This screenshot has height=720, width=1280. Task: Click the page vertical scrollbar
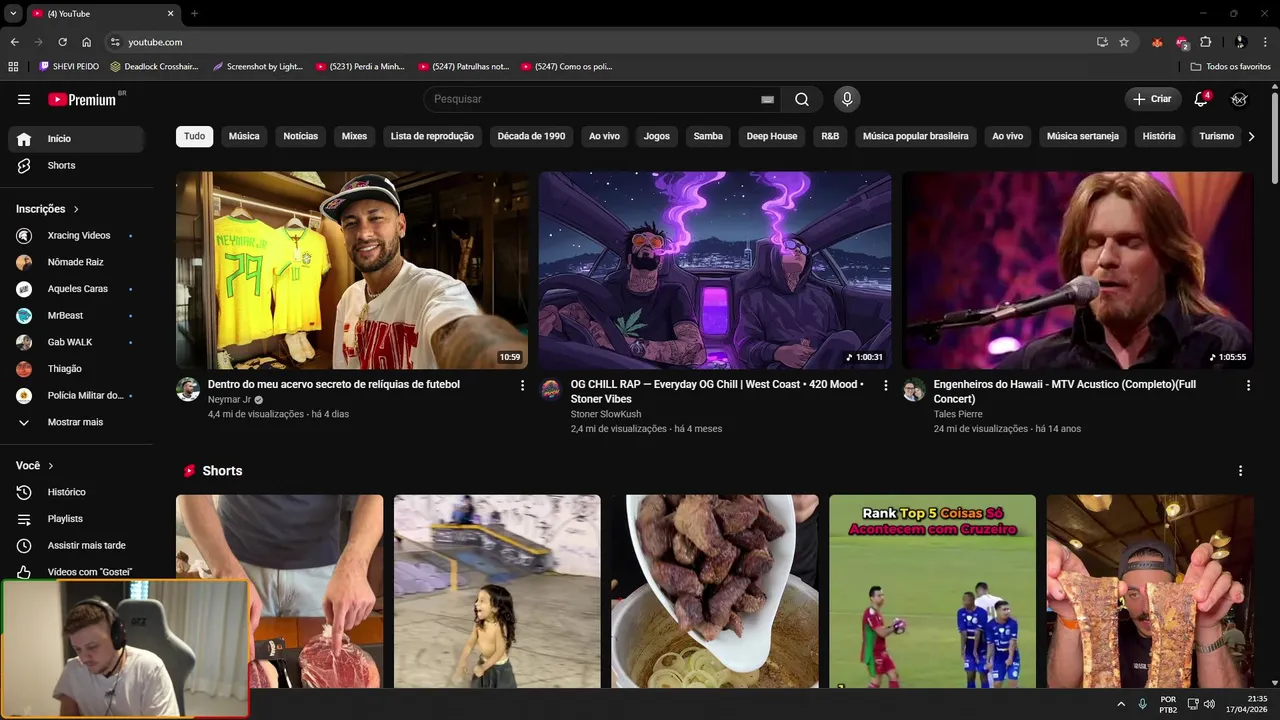point(1274,137)
